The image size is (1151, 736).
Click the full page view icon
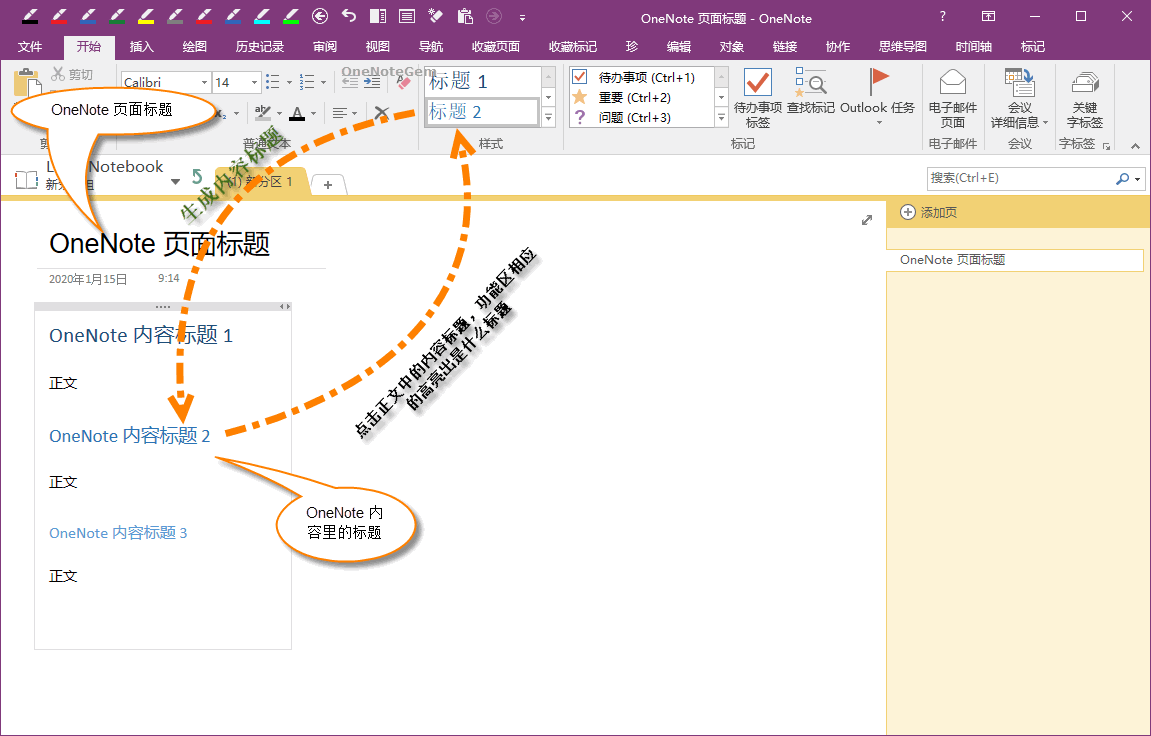pos(407,16)
